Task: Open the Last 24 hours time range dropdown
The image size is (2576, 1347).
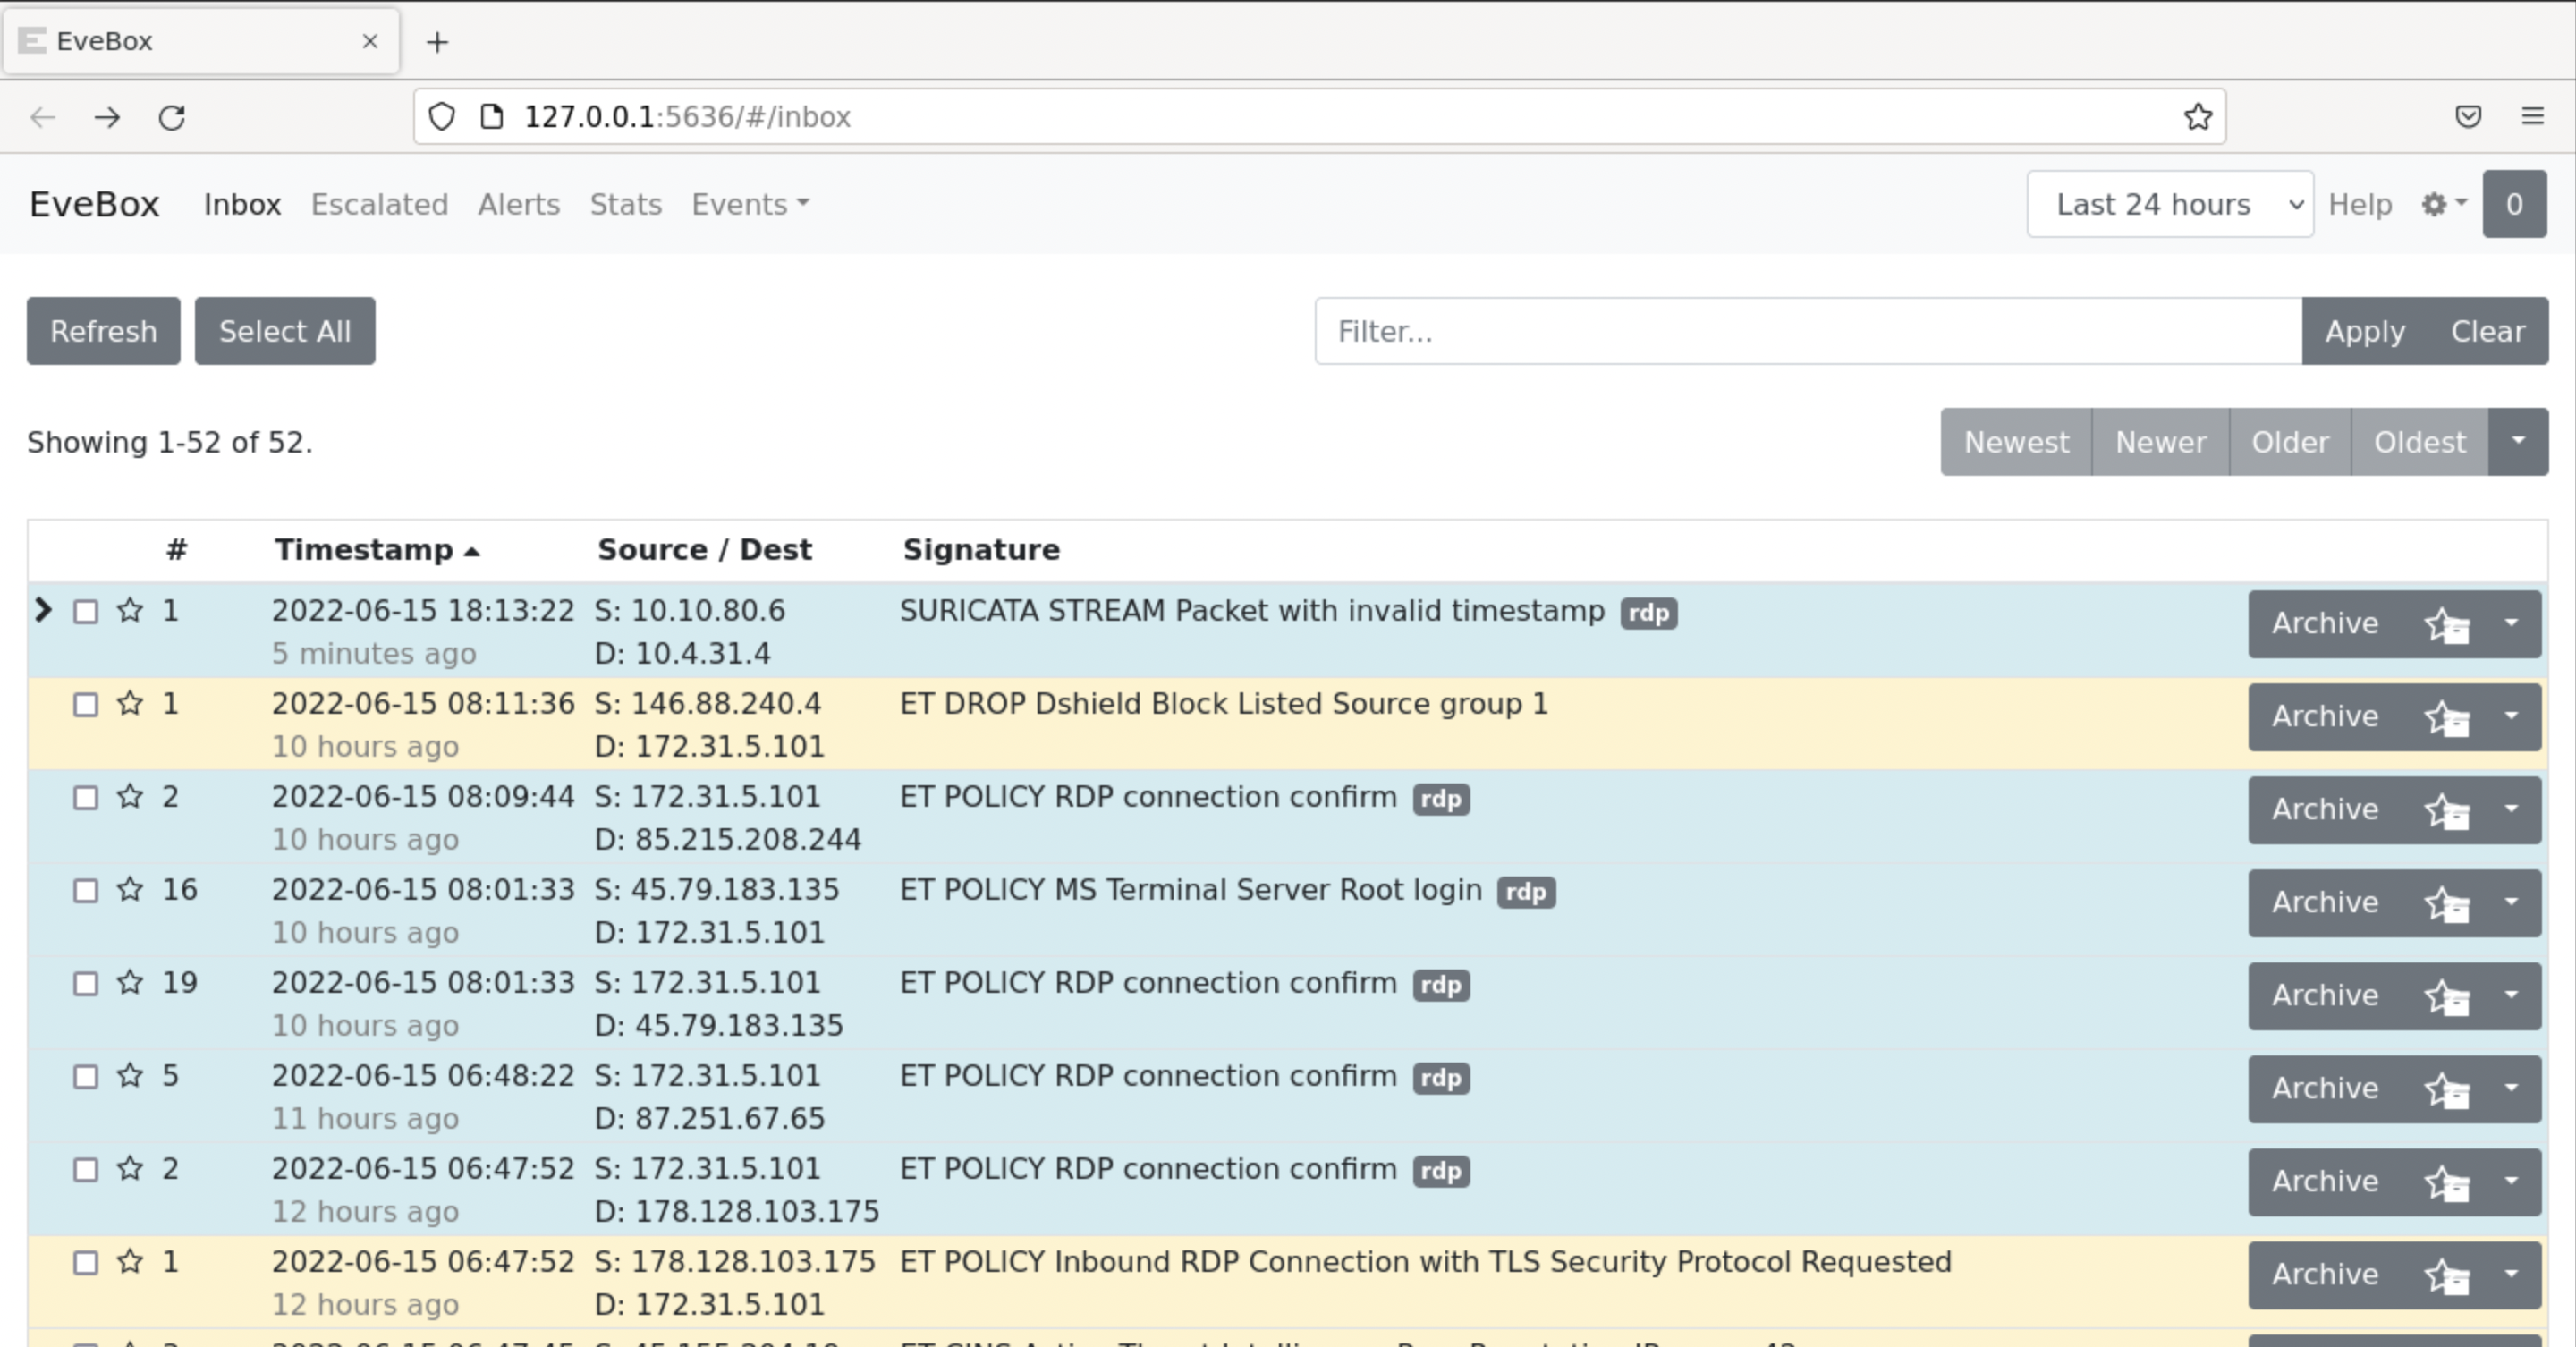Action: [2170, 204]
